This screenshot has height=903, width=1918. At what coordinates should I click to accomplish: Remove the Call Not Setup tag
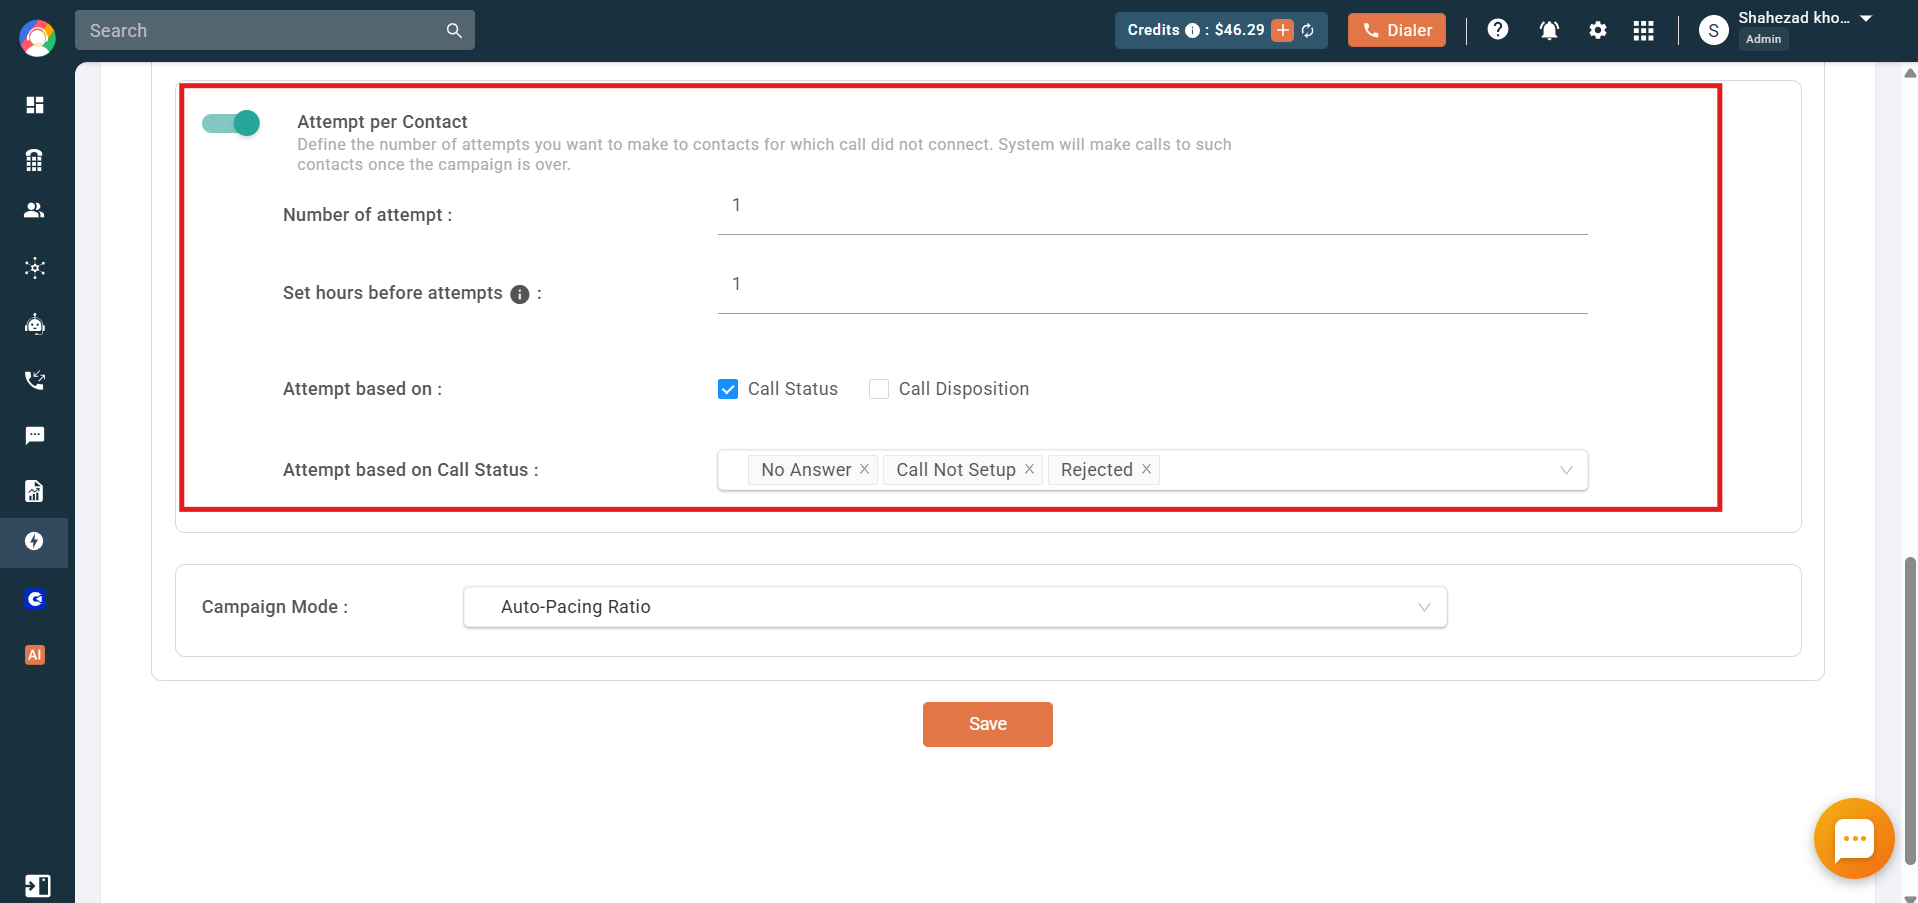[x=1029, y=469]
